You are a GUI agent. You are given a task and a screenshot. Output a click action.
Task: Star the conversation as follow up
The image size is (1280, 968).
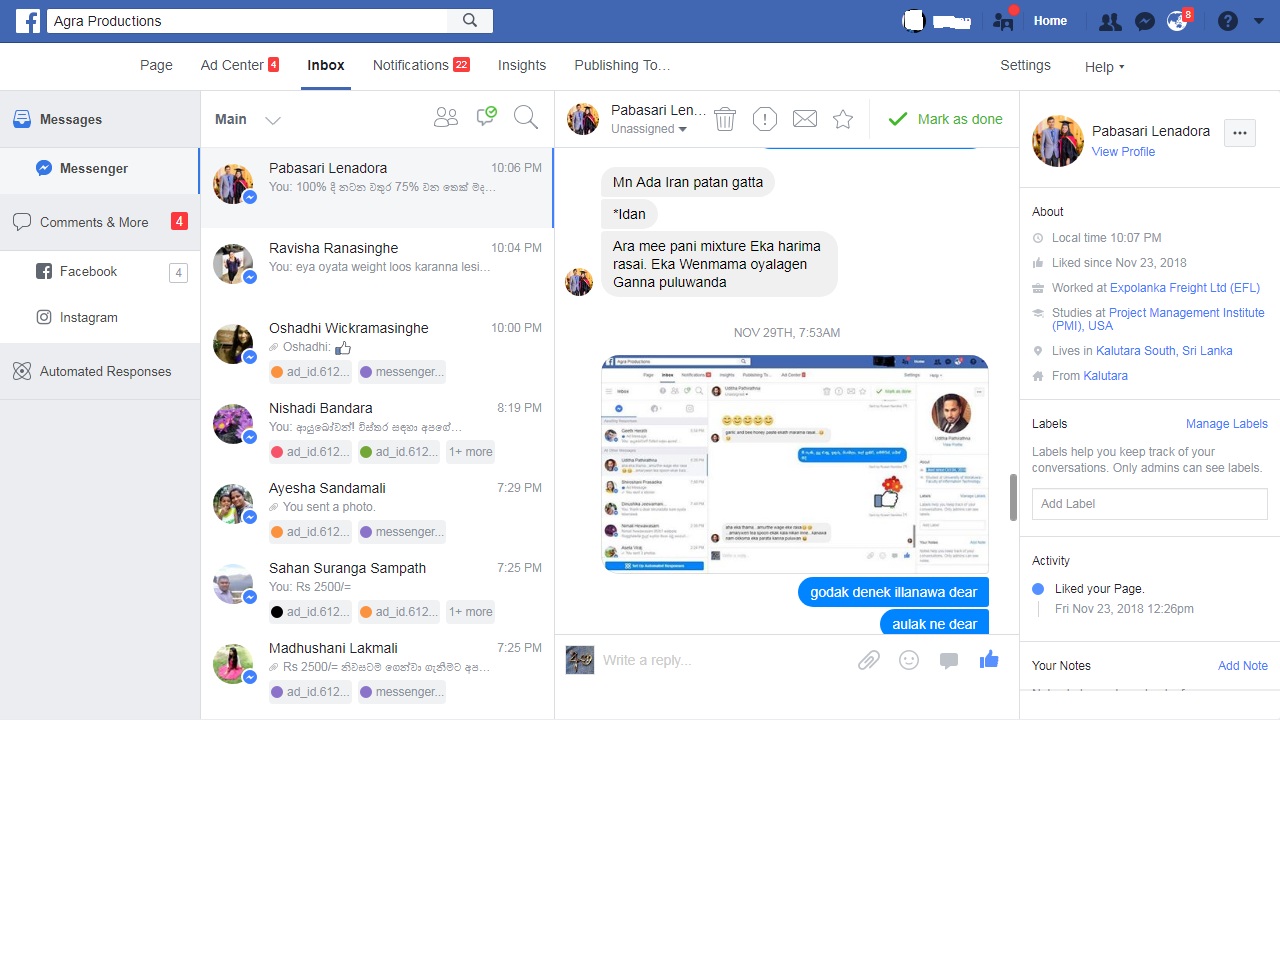[843, 119]
